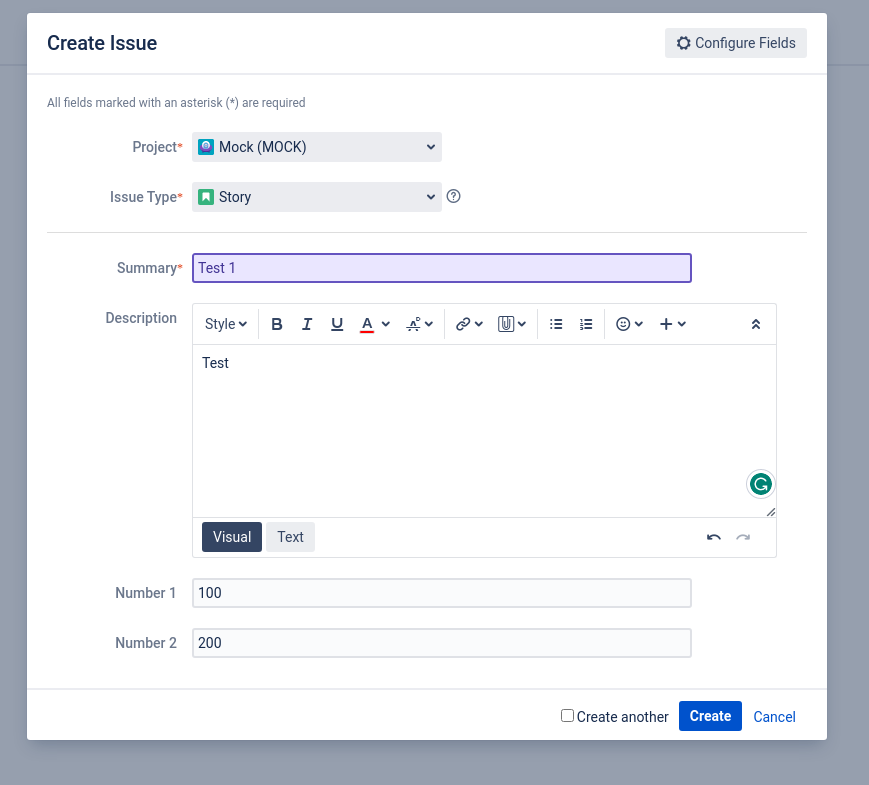Click the attachment paperclip icon

coord(505,324)
